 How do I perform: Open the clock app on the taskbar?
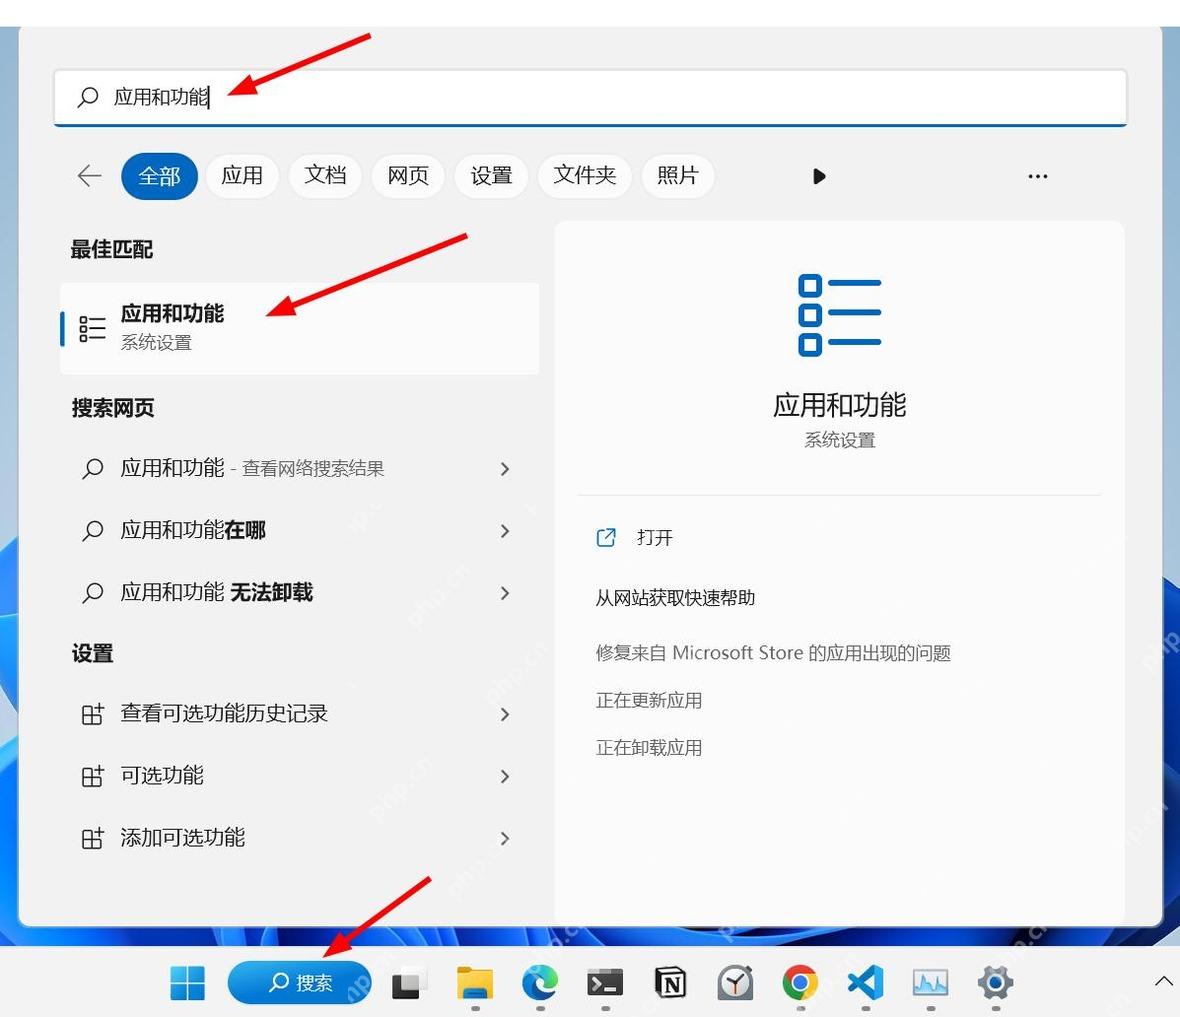click(735, 982)
